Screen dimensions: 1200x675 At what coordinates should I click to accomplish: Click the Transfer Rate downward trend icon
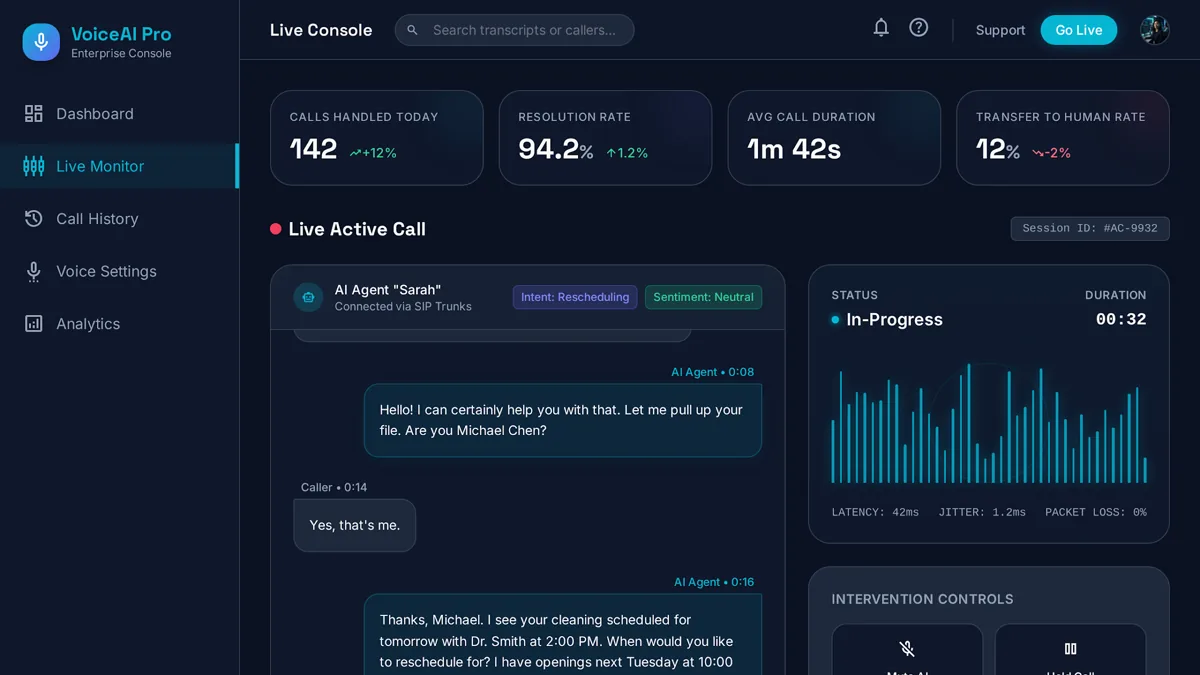[x=1039, y=153]
